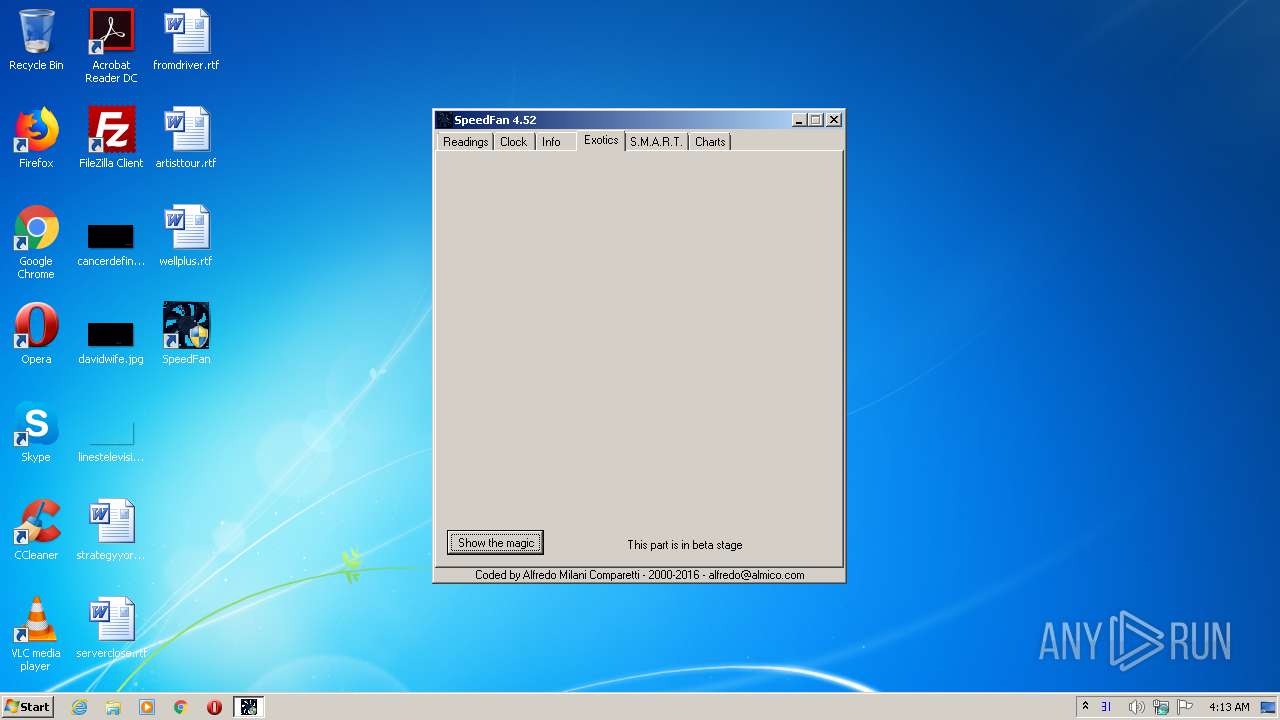Click the author credit status bar text
The width and height of the screenshot is (1280, 720).
(x=639, y=575)
